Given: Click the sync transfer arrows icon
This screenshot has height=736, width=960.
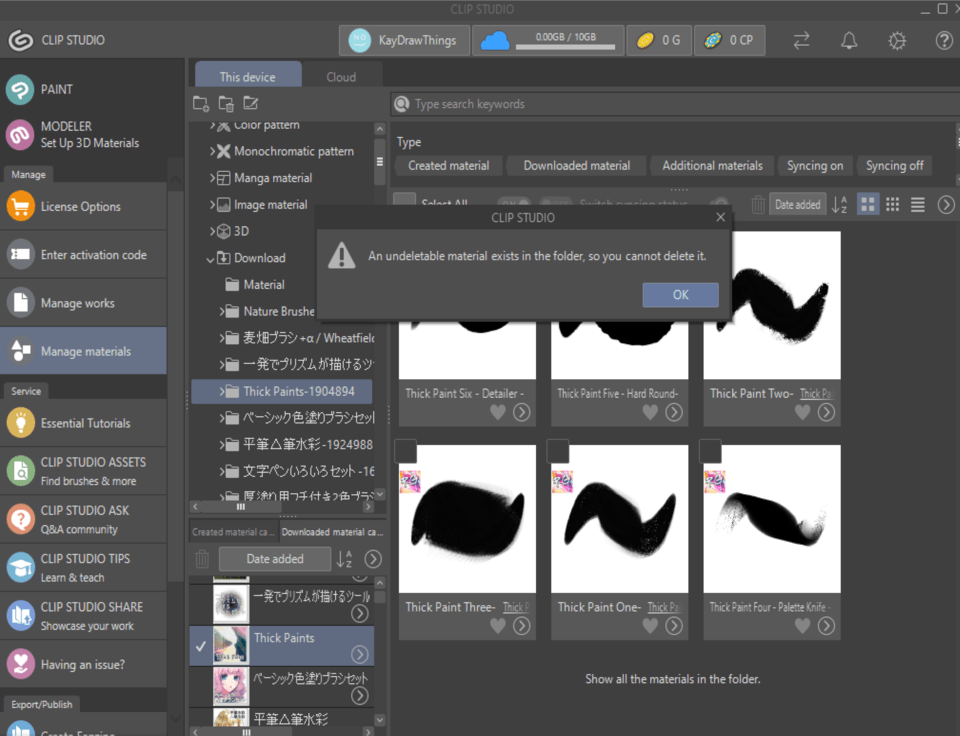Looking at the screenshot, I should click(x=801, y=40).
